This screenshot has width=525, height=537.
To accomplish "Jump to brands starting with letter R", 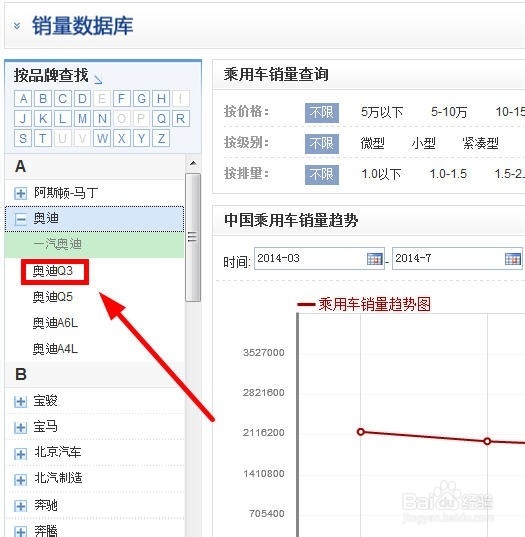I will (x=181, y=118).
